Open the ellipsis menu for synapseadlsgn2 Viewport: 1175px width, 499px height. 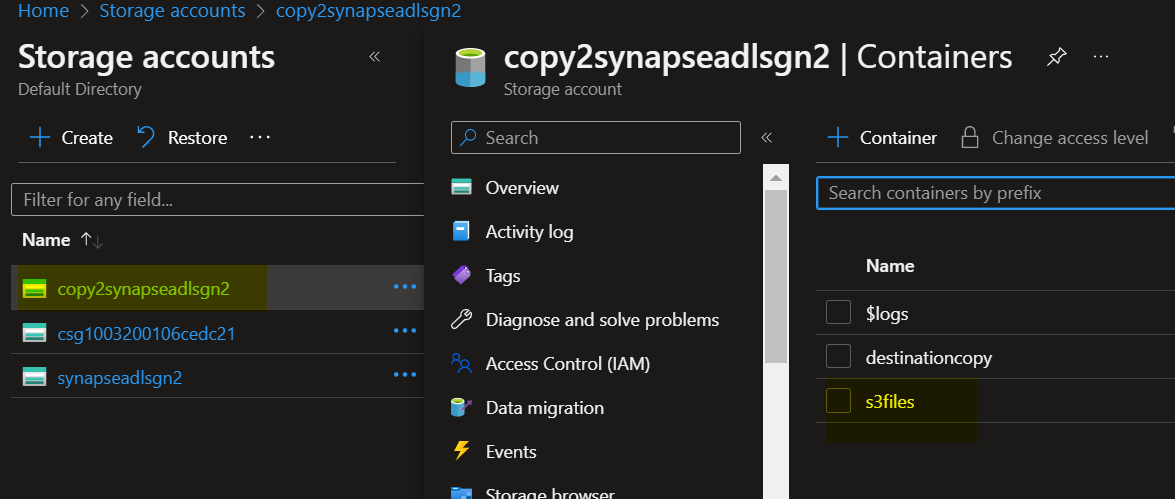click(x=405, y=375)
